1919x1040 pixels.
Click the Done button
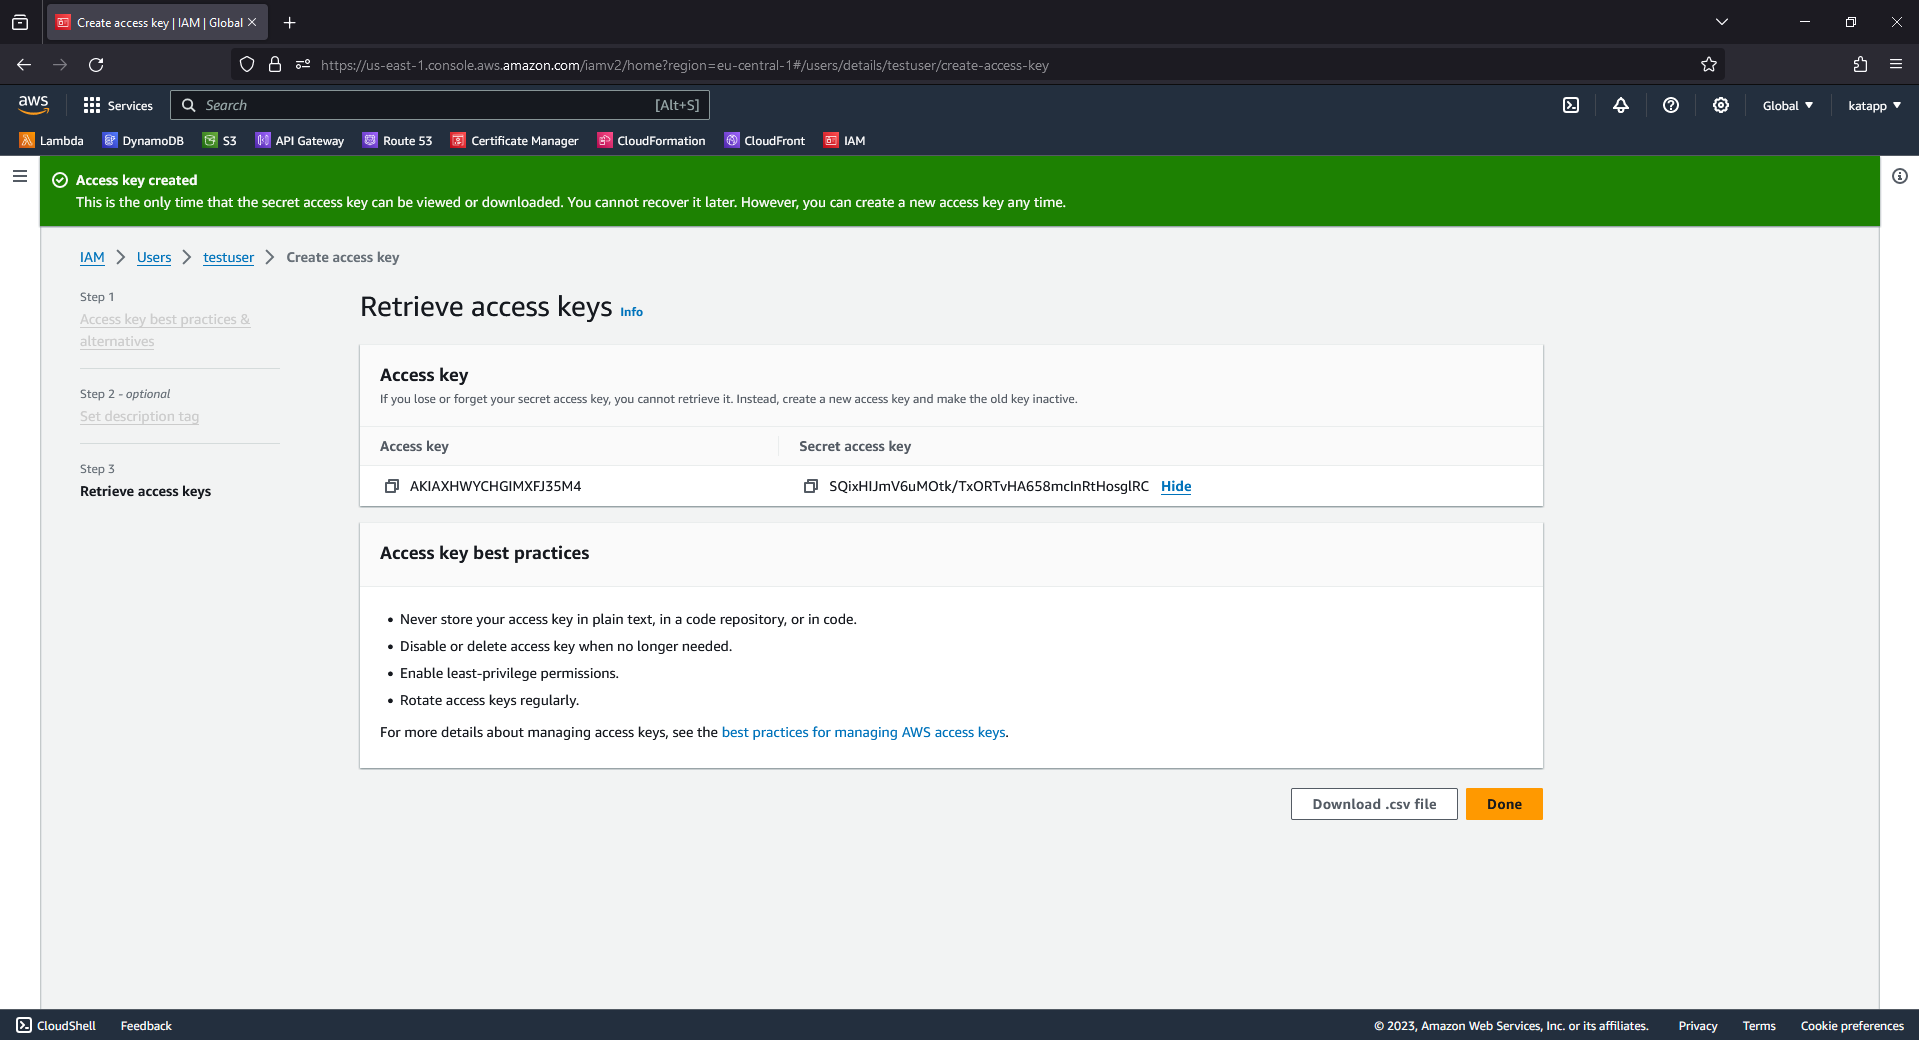(x=1504, y=804)
